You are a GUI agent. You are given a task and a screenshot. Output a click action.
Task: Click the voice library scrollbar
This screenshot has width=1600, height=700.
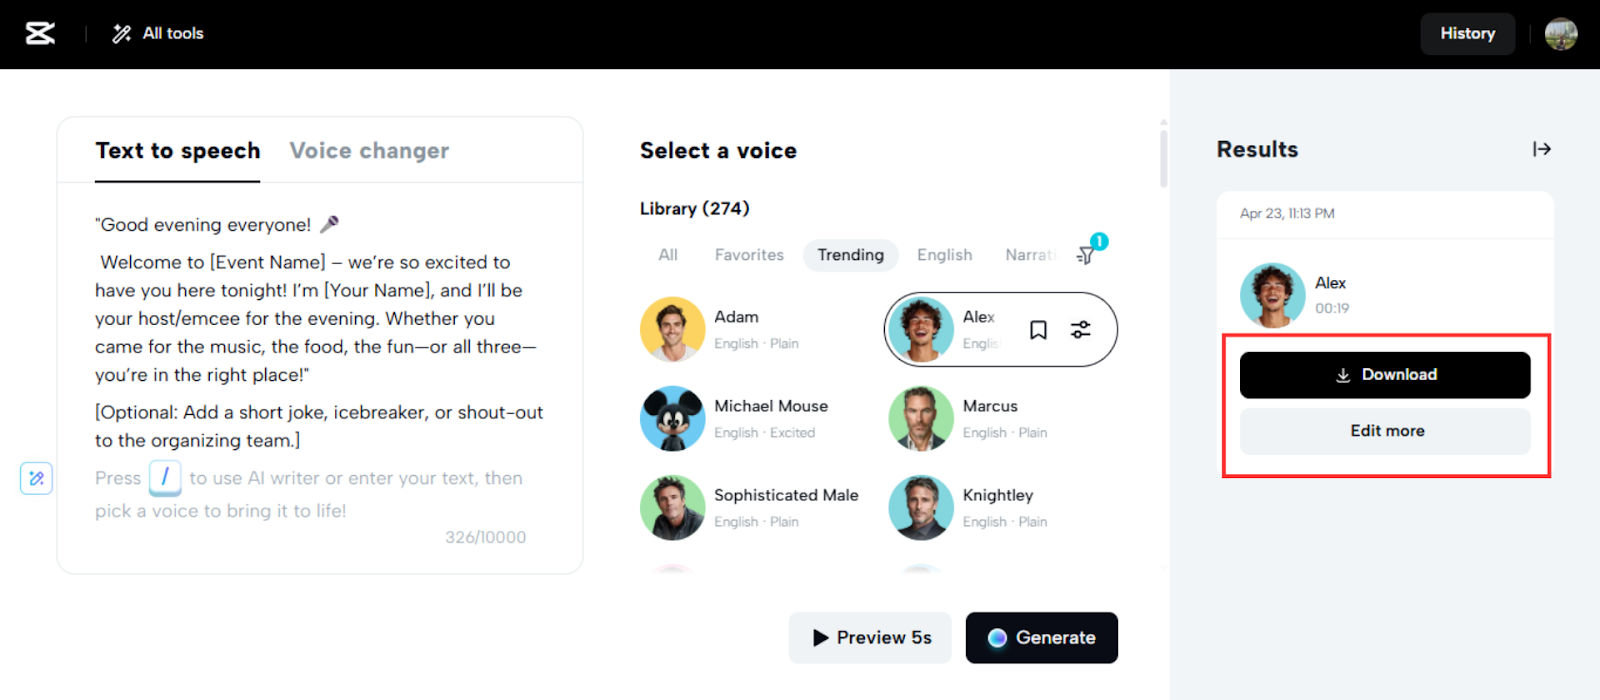1163,155
